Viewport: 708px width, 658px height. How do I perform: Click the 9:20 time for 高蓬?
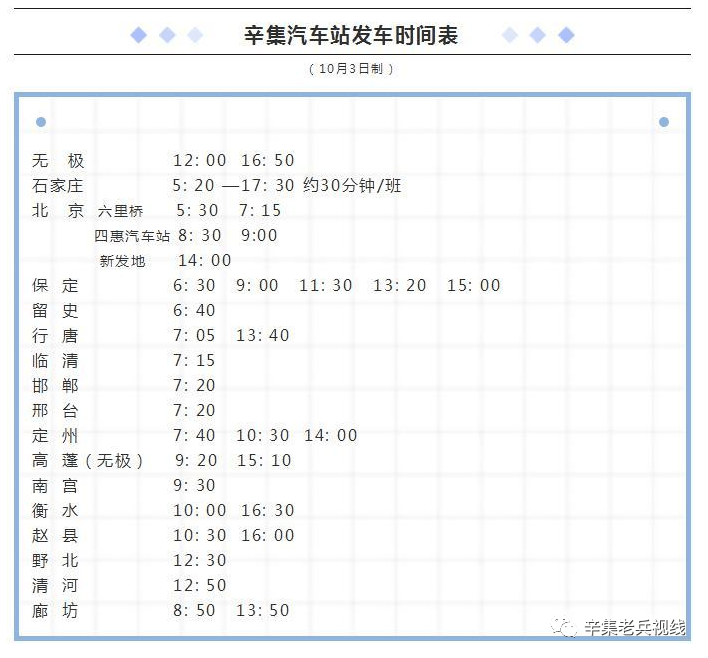tap(196, 461)
